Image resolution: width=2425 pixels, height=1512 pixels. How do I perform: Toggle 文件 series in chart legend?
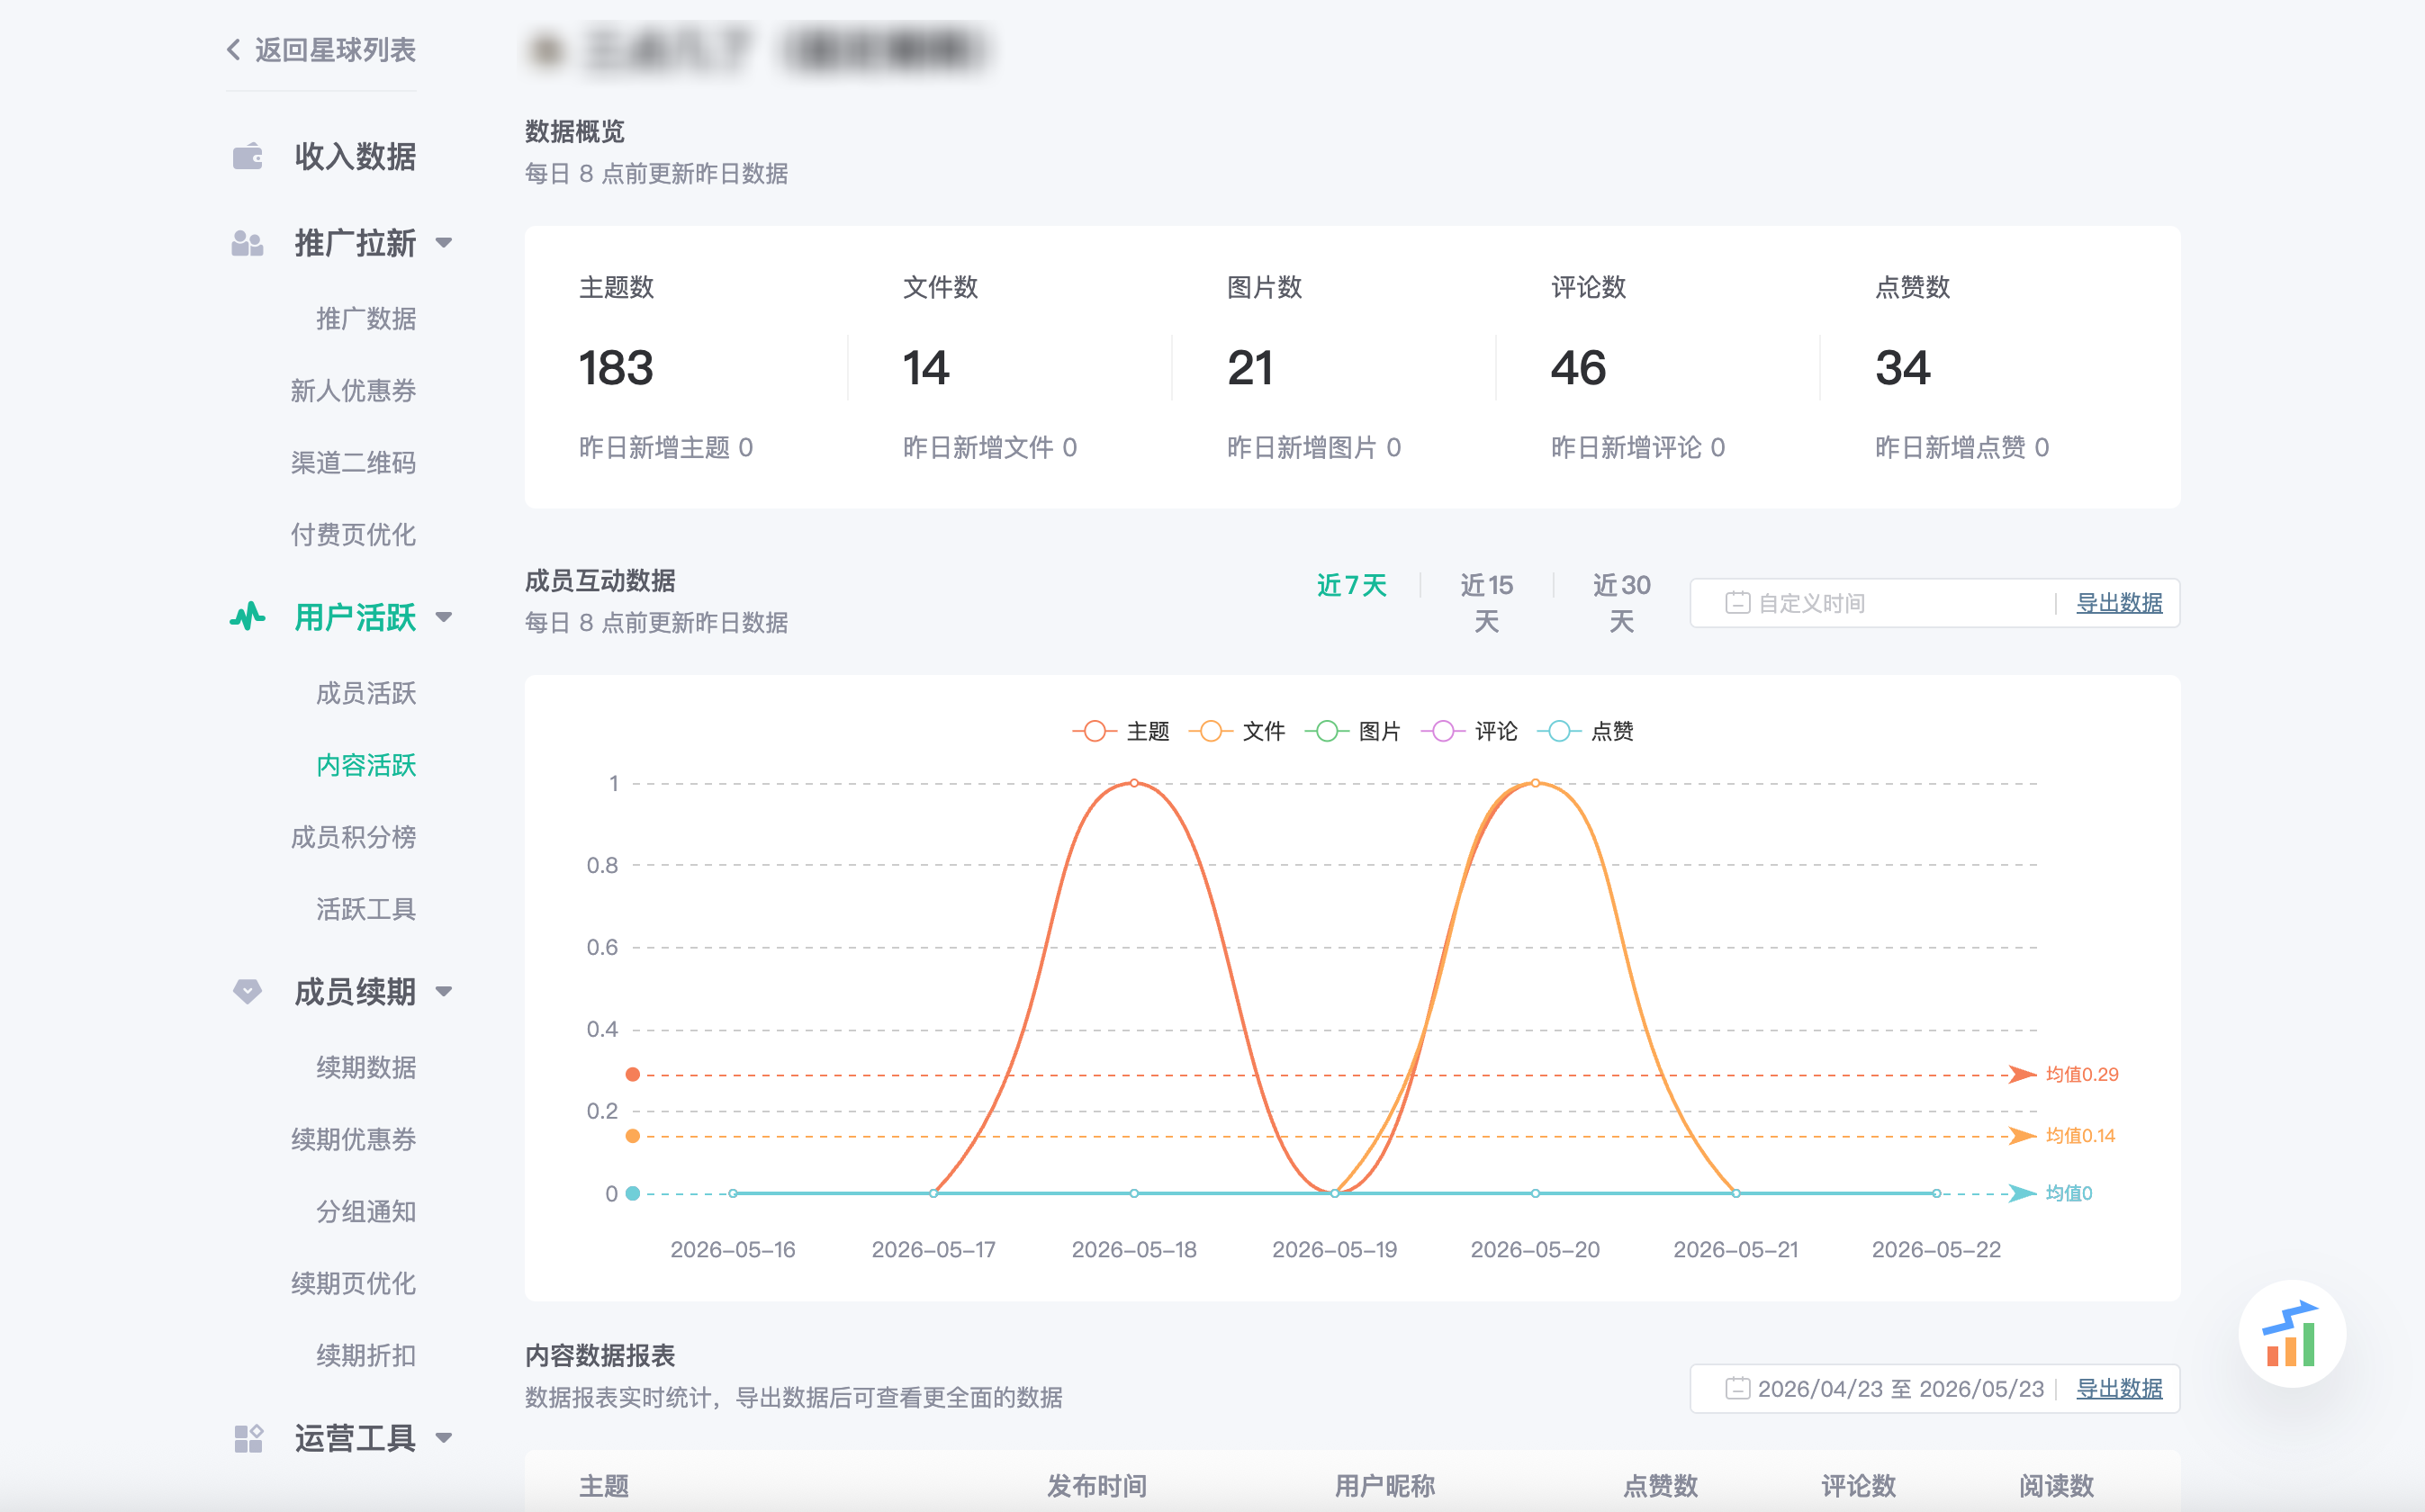(x=1237, y=732)
